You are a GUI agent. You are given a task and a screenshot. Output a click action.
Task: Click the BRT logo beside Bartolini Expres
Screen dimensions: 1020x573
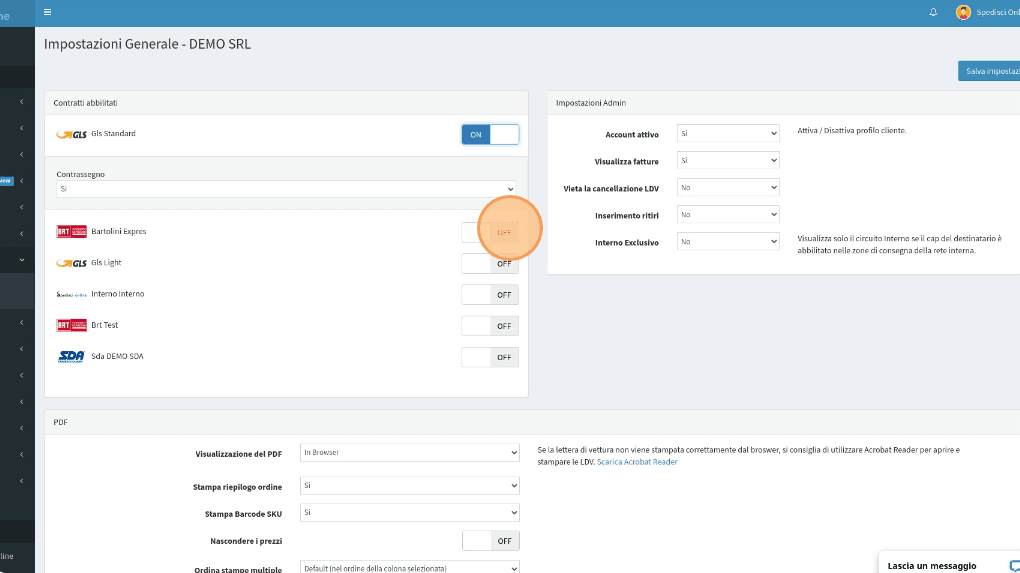click(x=72, y=232)
